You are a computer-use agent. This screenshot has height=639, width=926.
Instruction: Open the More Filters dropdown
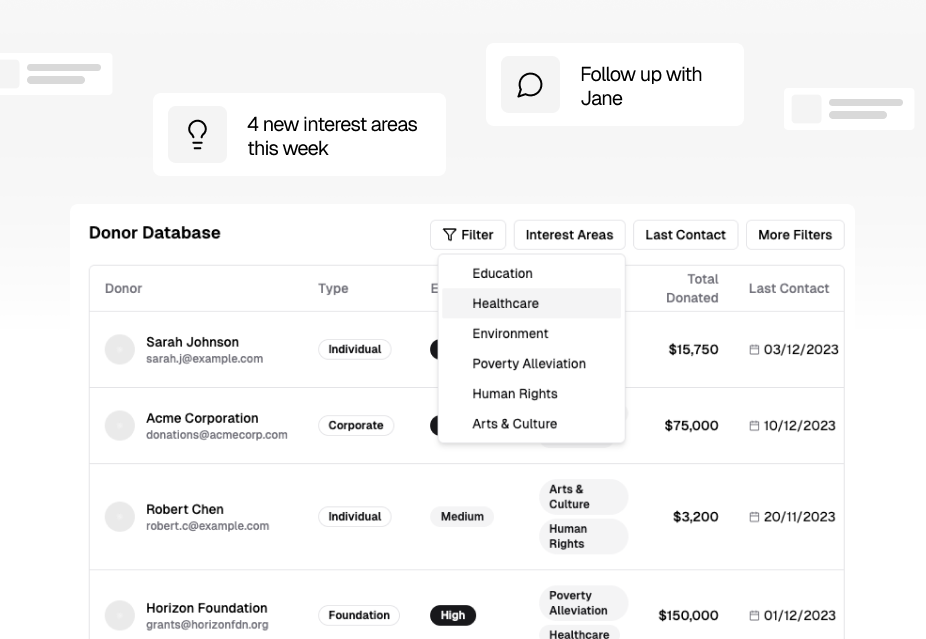795,235
